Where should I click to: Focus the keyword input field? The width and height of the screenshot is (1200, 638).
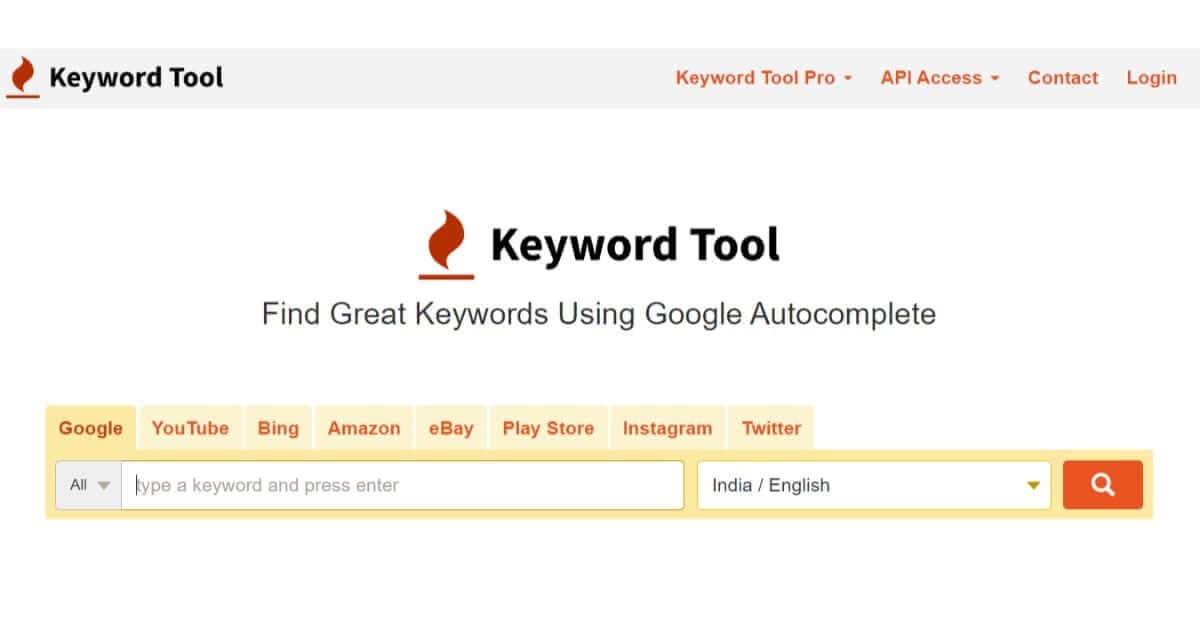click(403, 485)
